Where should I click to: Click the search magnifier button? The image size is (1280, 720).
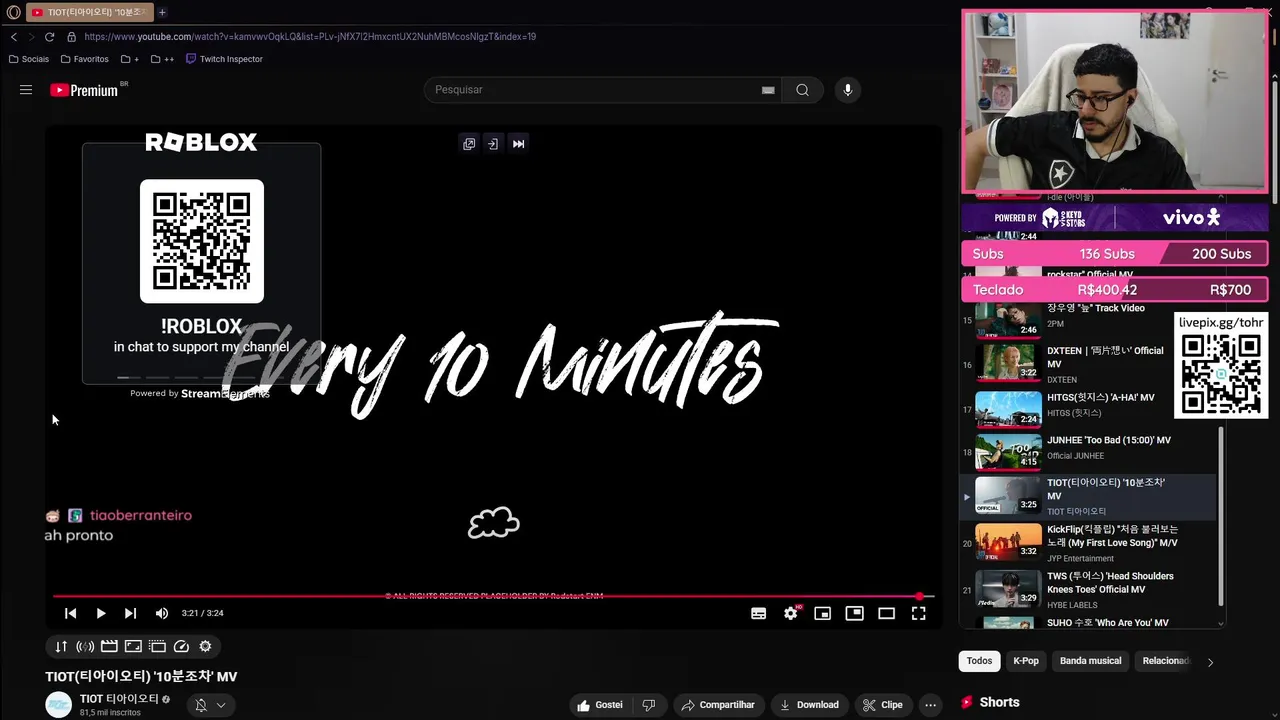[802, 90]
